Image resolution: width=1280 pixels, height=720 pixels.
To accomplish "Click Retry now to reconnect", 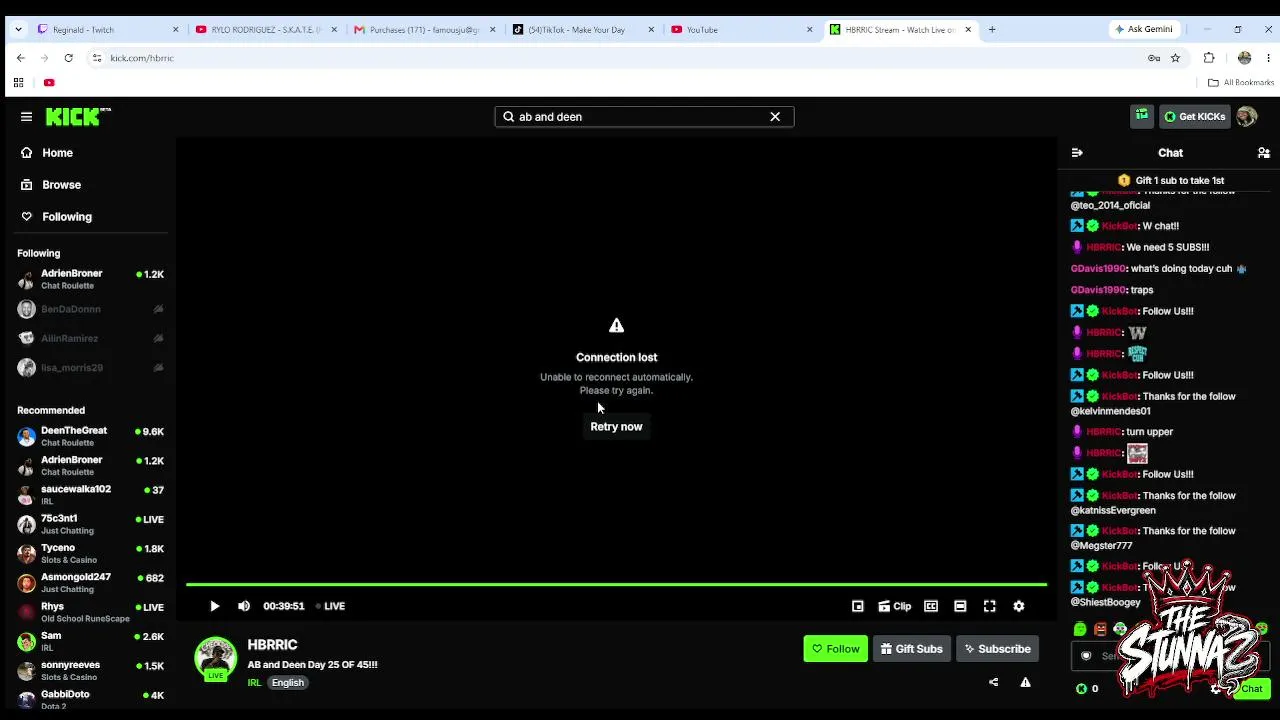I will pos(616,427).
